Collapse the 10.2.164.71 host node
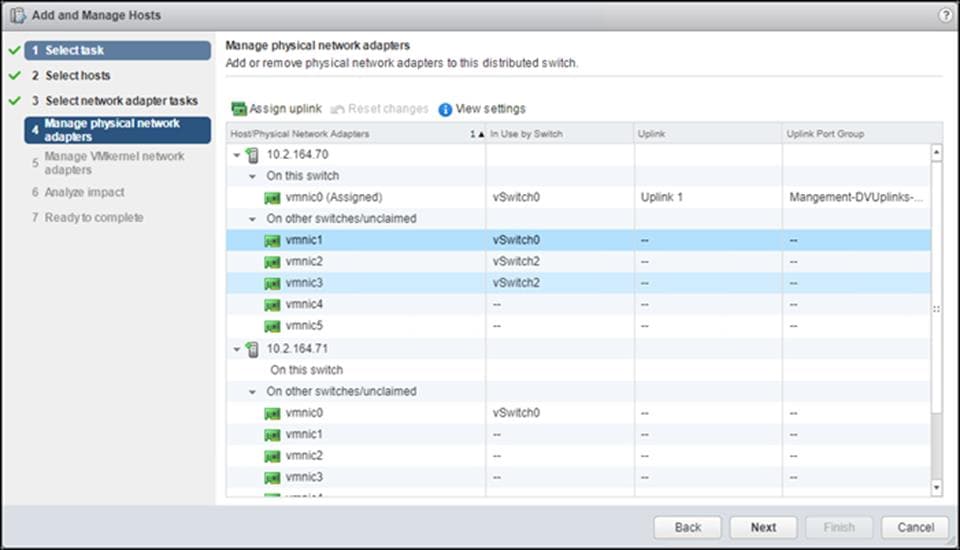 point(237,349)
